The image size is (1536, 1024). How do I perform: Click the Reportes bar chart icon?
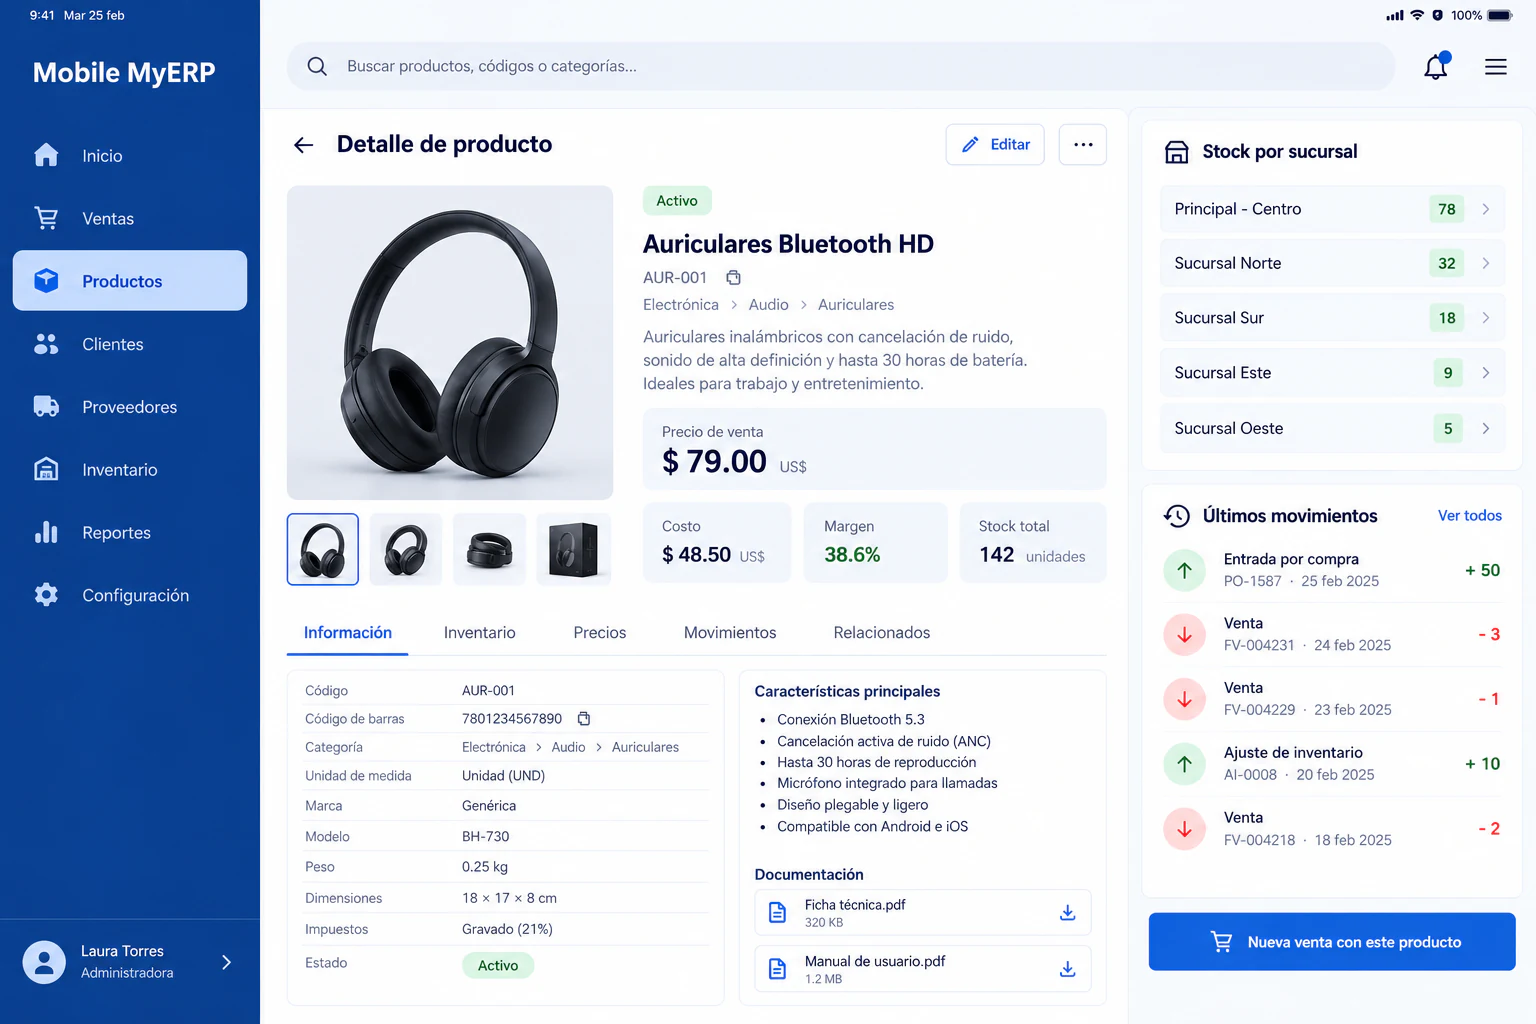(x=46, y=532)
